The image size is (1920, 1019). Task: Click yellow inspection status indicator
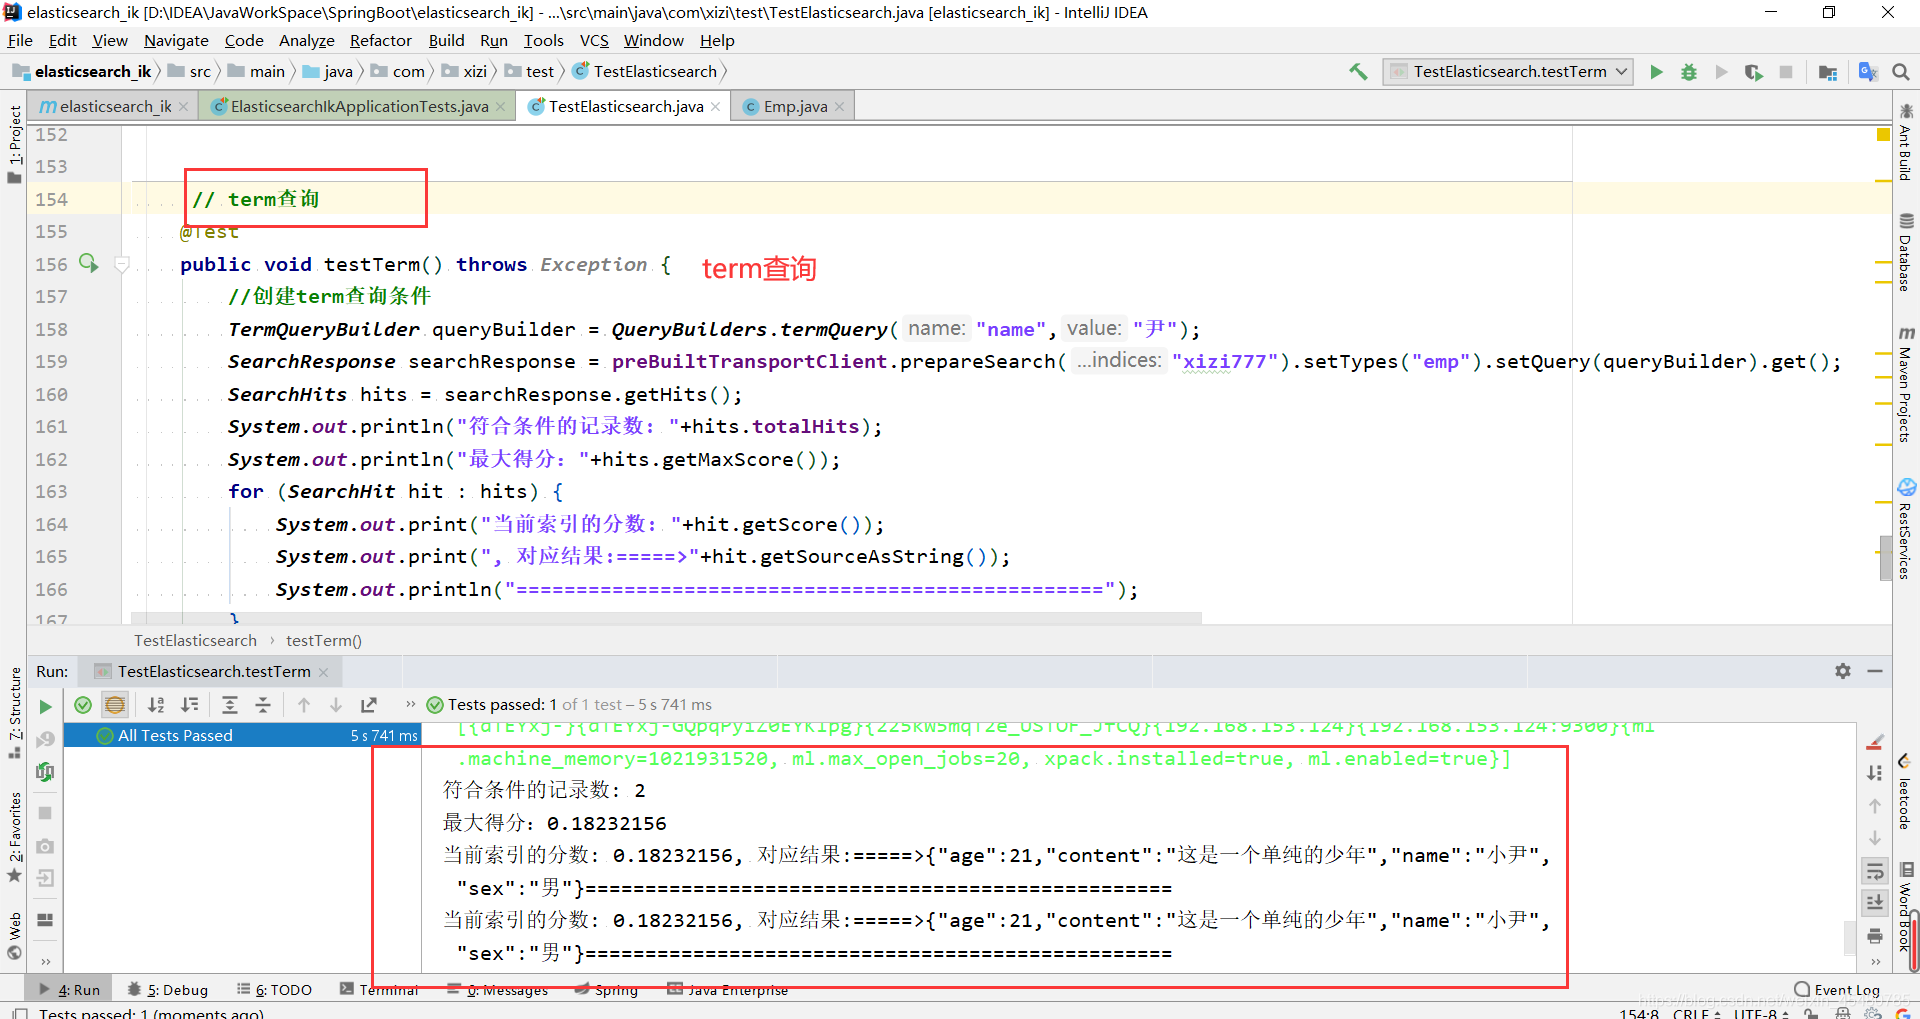1883,134
